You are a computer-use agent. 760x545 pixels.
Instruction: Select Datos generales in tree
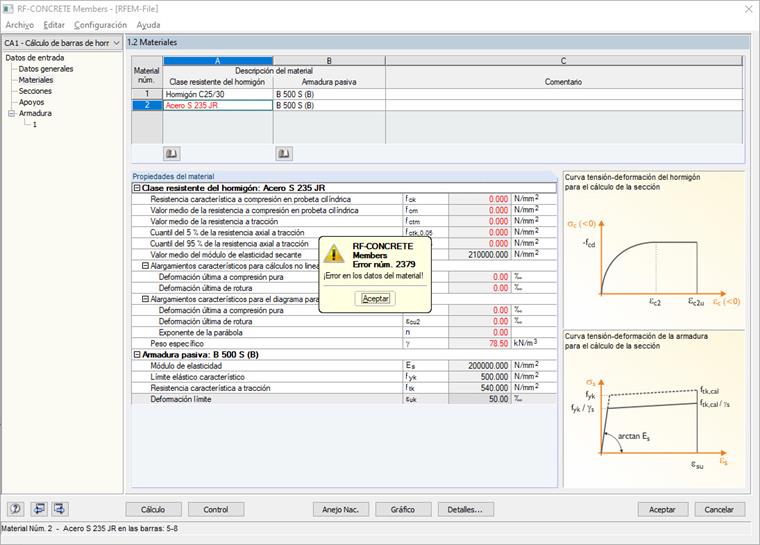(x=46, y=69)
